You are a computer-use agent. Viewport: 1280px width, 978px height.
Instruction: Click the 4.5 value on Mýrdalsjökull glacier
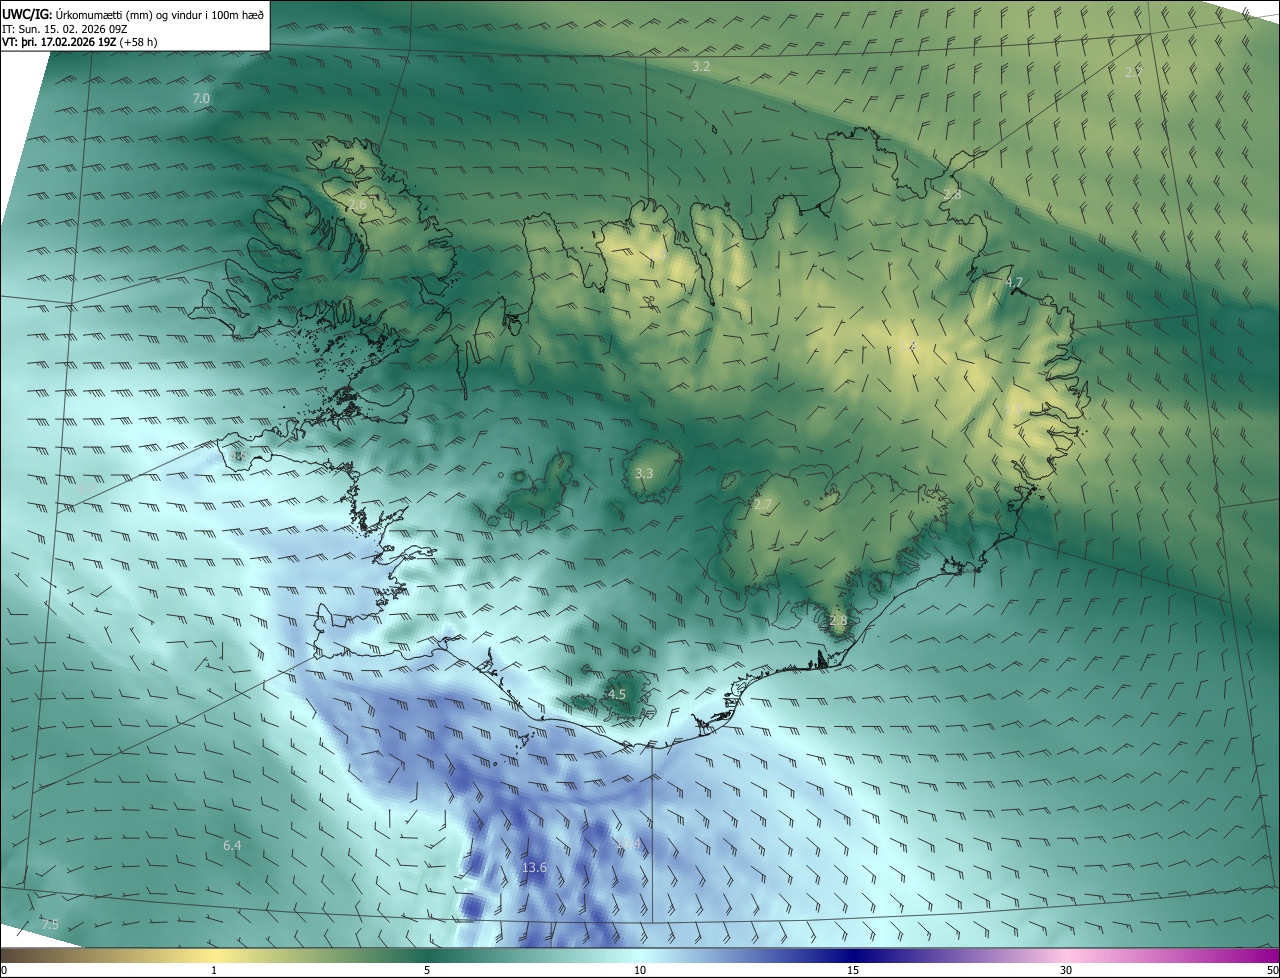click(x=617, y=694)
